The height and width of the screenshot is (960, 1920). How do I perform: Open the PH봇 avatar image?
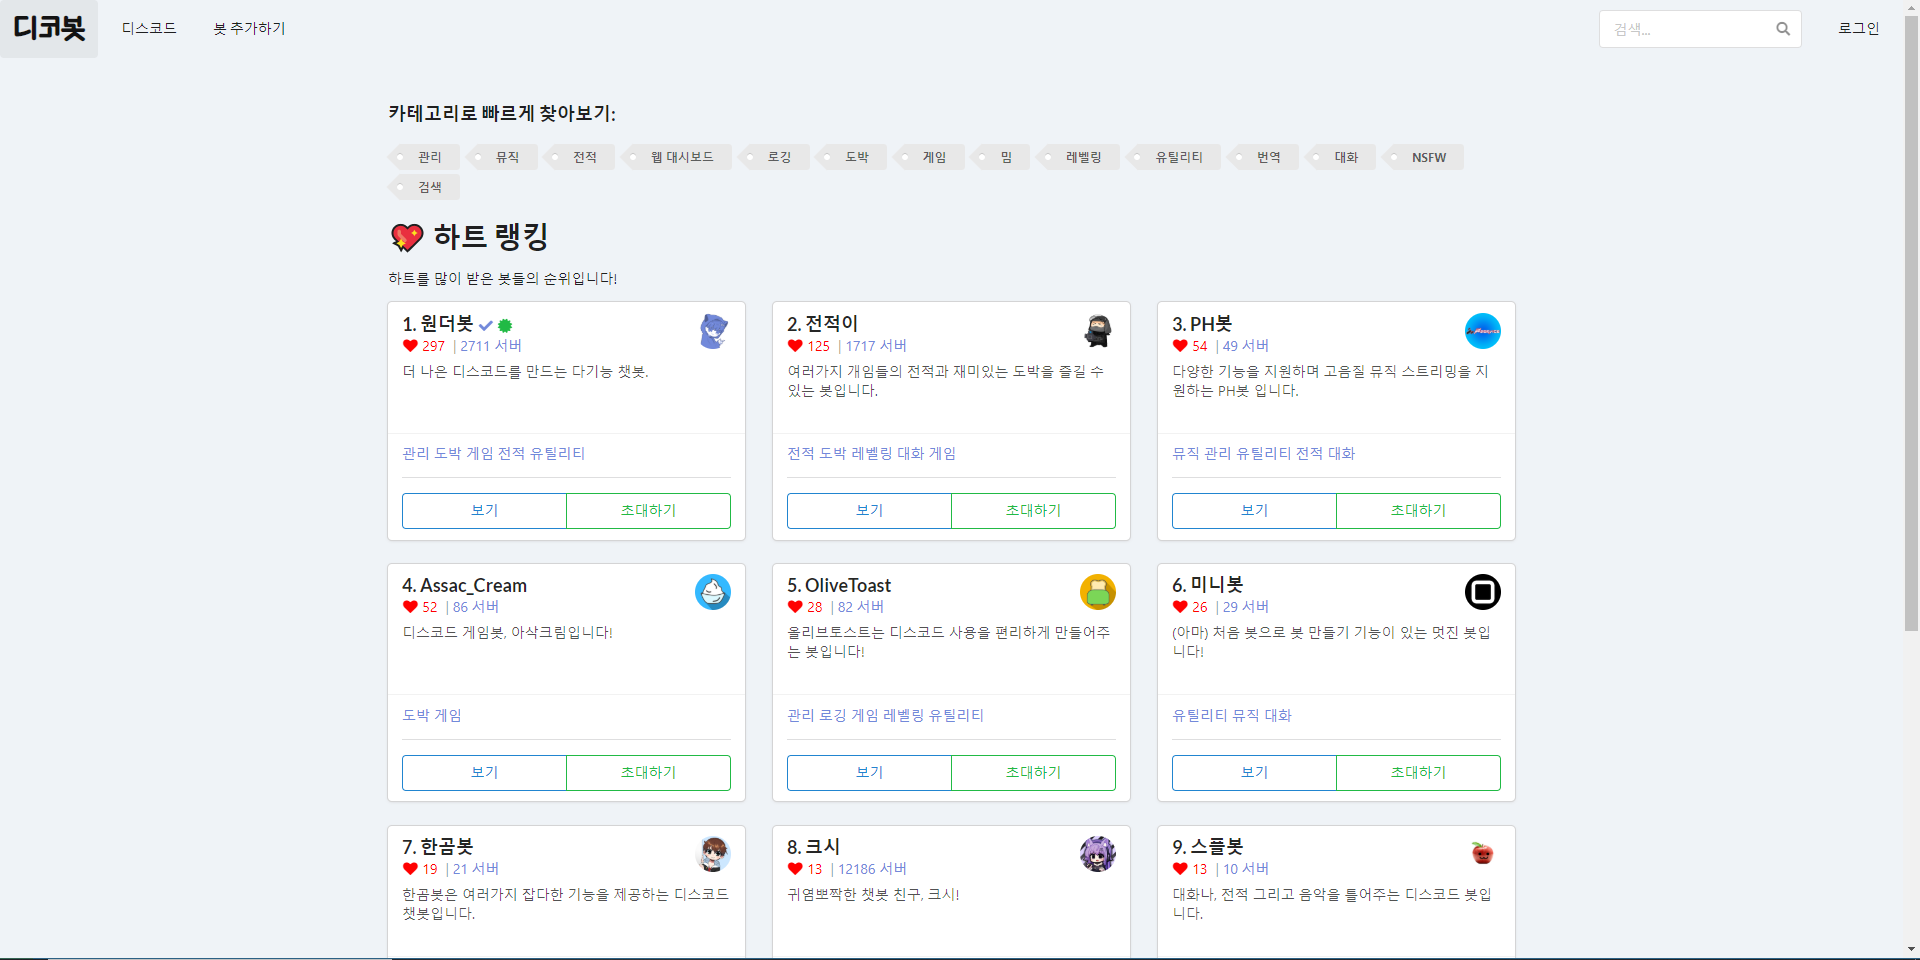(x=1482, y=331)
